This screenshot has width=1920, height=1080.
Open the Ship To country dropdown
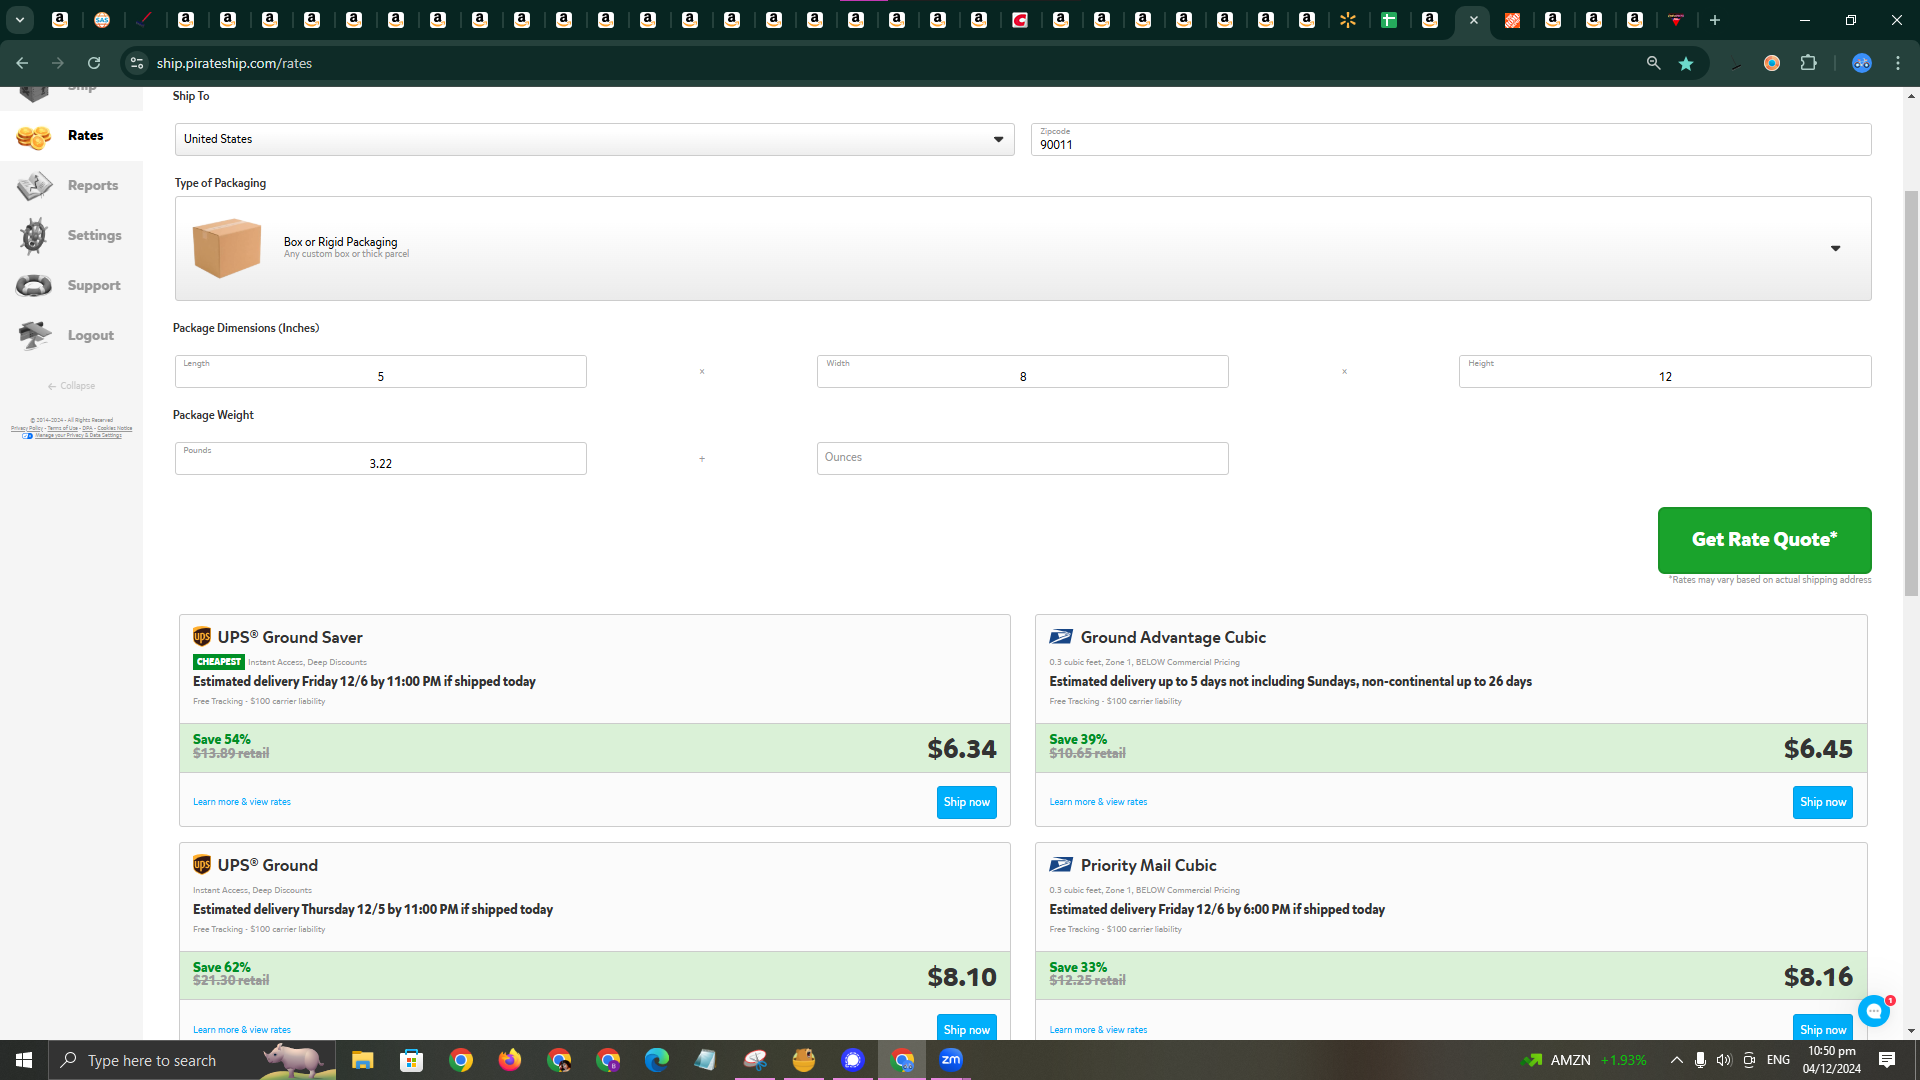coord(595,139)
